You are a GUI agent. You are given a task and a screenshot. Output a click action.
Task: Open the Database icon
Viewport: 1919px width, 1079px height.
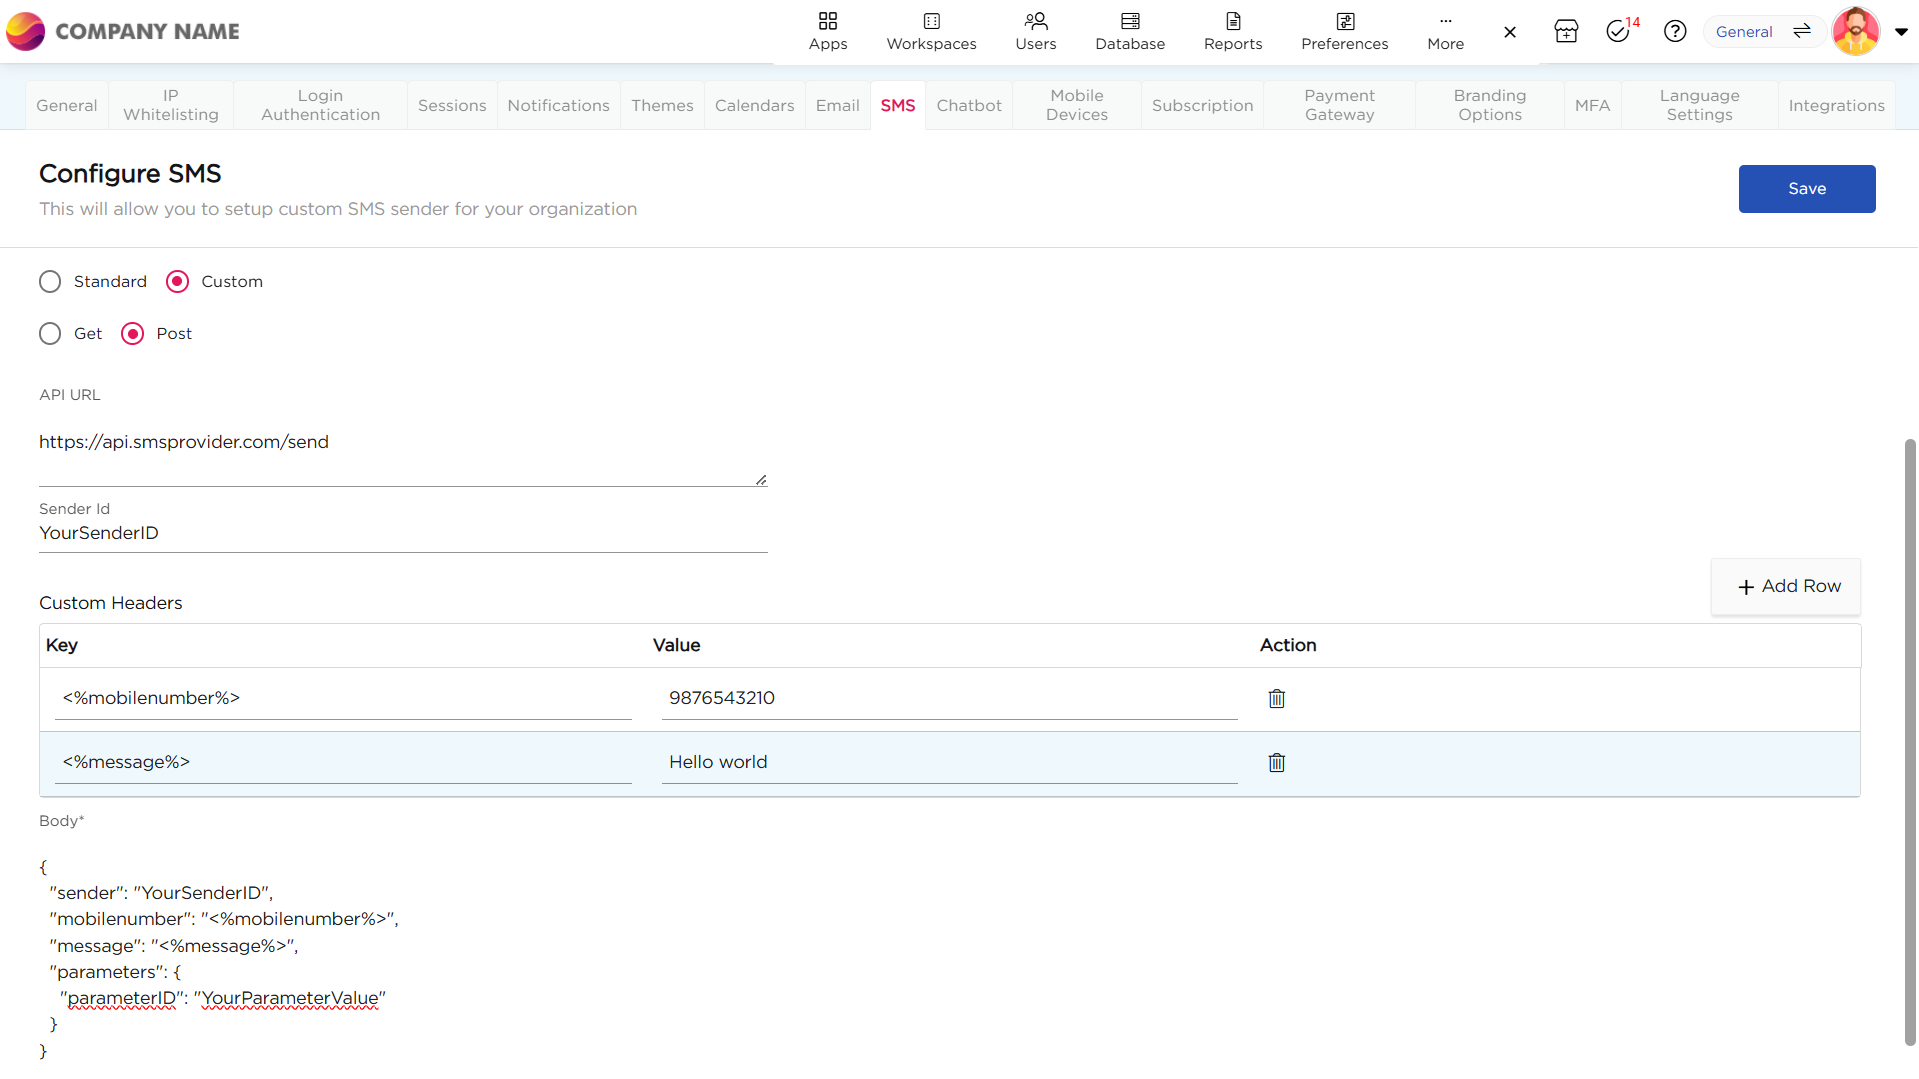(1130, 22)
